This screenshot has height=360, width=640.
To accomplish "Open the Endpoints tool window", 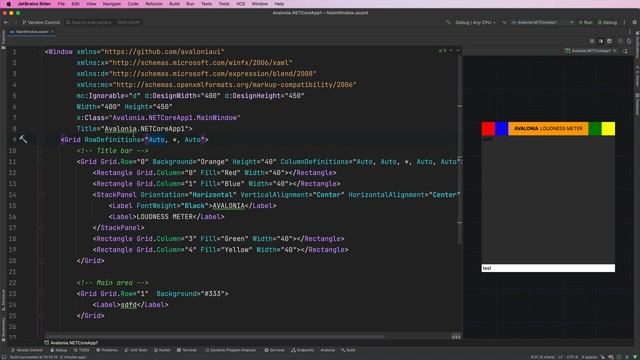I will tap(302, 350).
